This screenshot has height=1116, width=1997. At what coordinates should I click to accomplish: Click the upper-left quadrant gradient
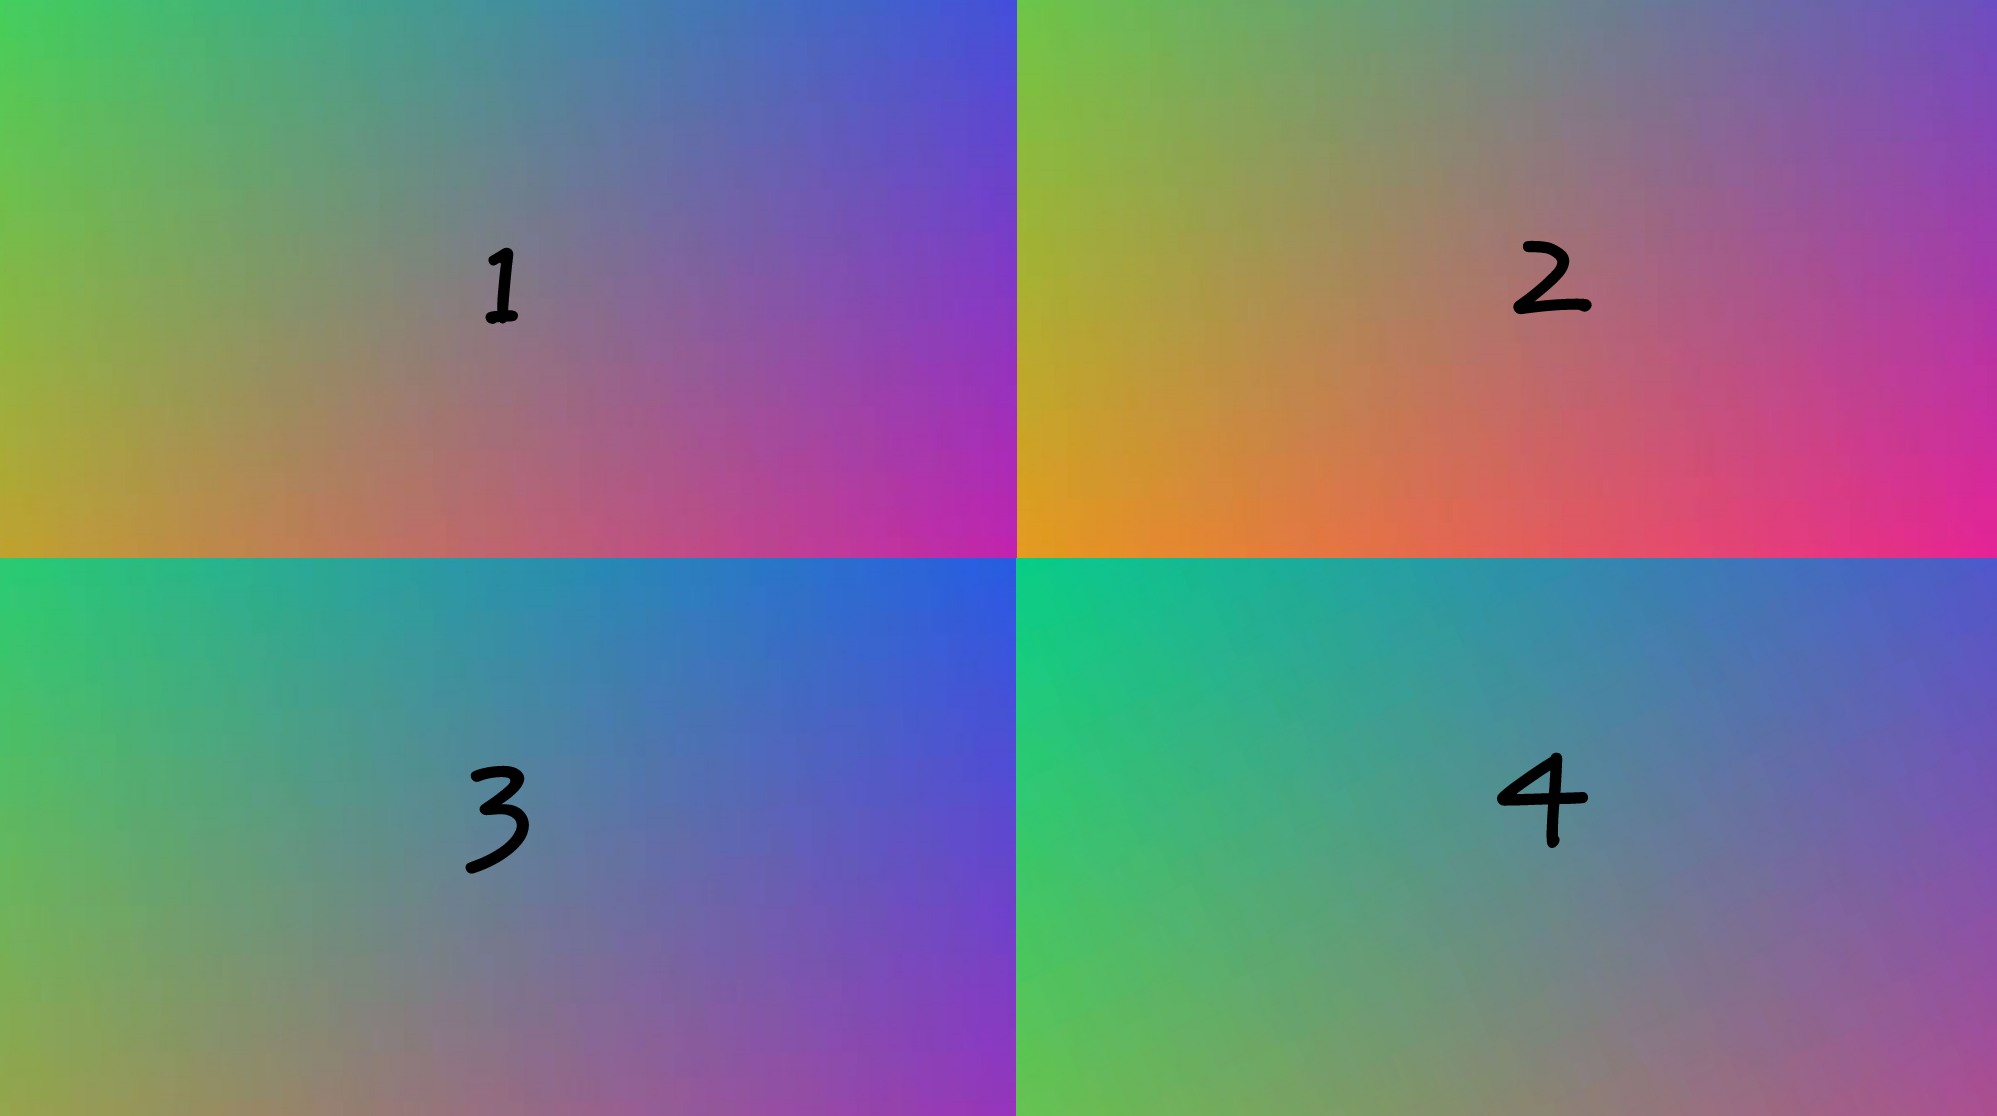tap(499, 280)
